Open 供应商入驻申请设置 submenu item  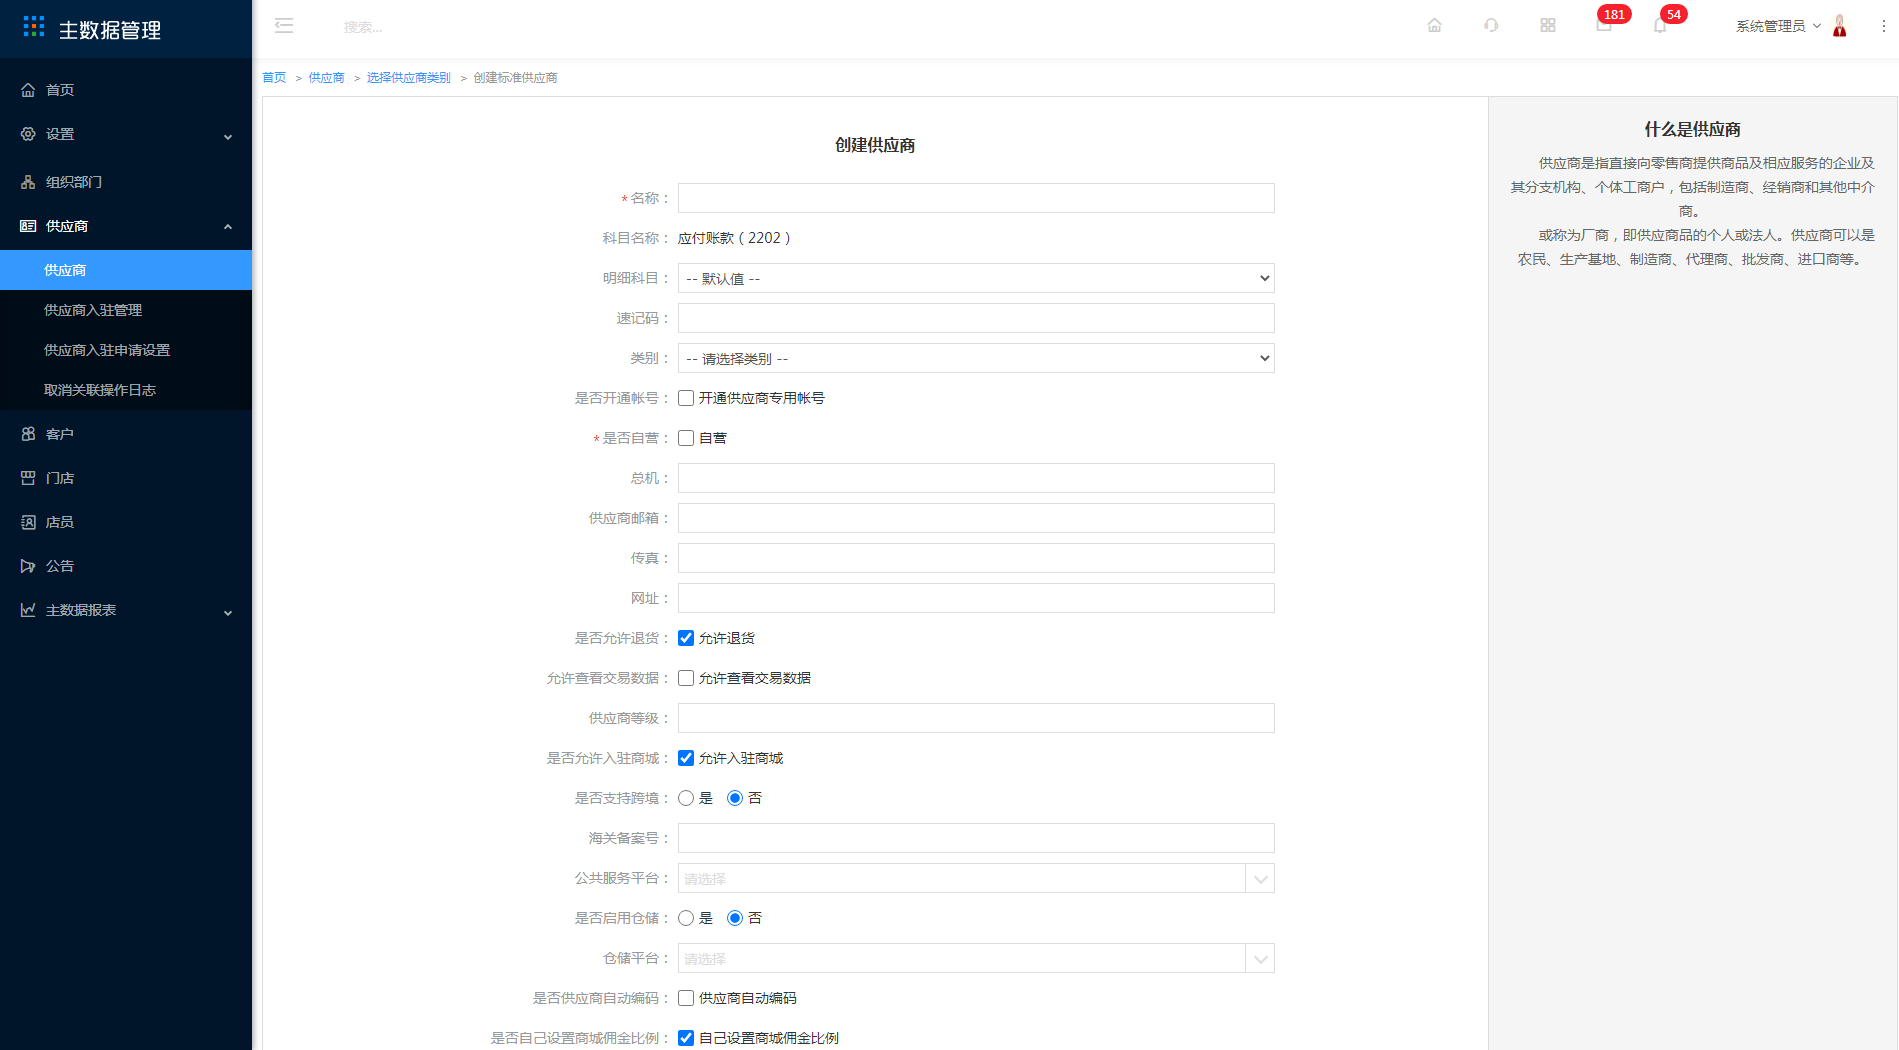(126, 350)
